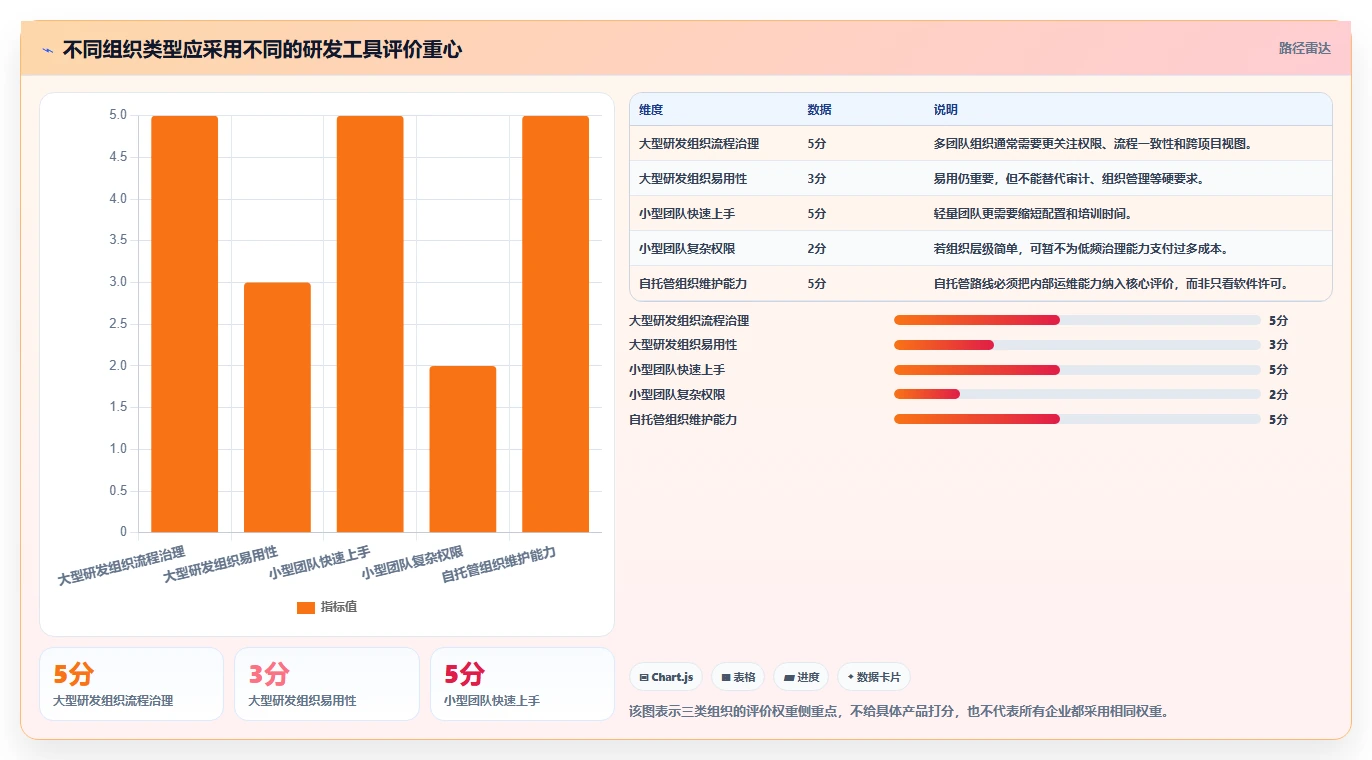
Task: Click the 2.5 tick on the y-axis
Action: click(x=118, y=324)
